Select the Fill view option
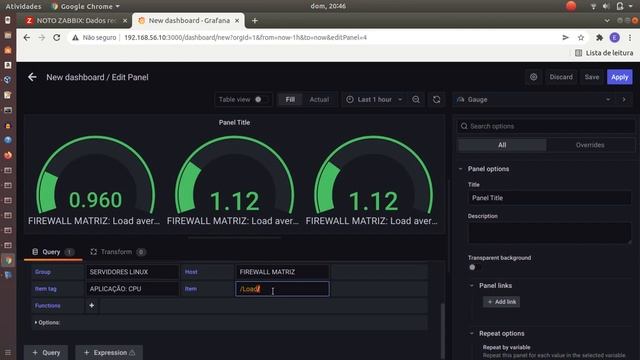 [x=290, y=100]
